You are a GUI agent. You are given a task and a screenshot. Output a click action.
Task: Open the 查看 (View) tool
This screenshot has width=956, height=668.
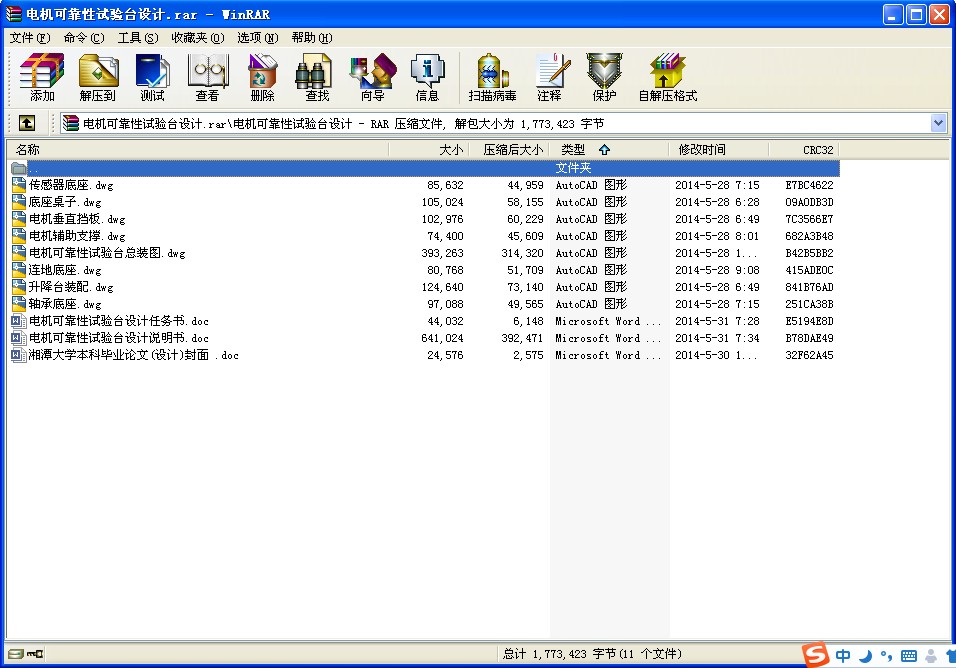(207, 77)
